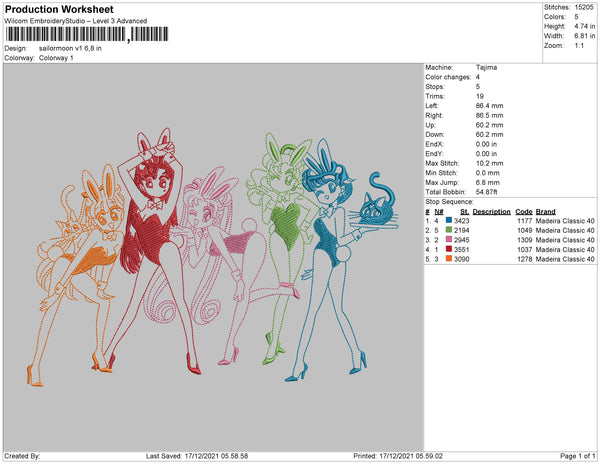Click the Max Jump value 6.8 mm
This screenshot has height=464, width=600.
pyautogui.click(x=488, y=182)
